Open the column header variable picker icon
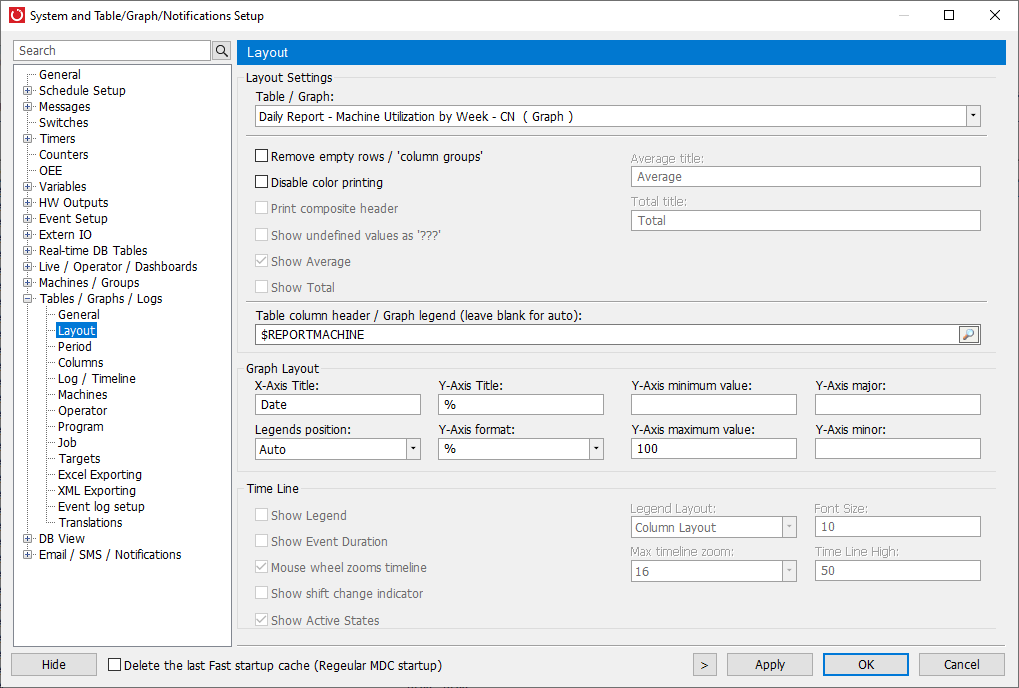Image resolution: width=1019 pixels, height=688 pixels. 968,335
